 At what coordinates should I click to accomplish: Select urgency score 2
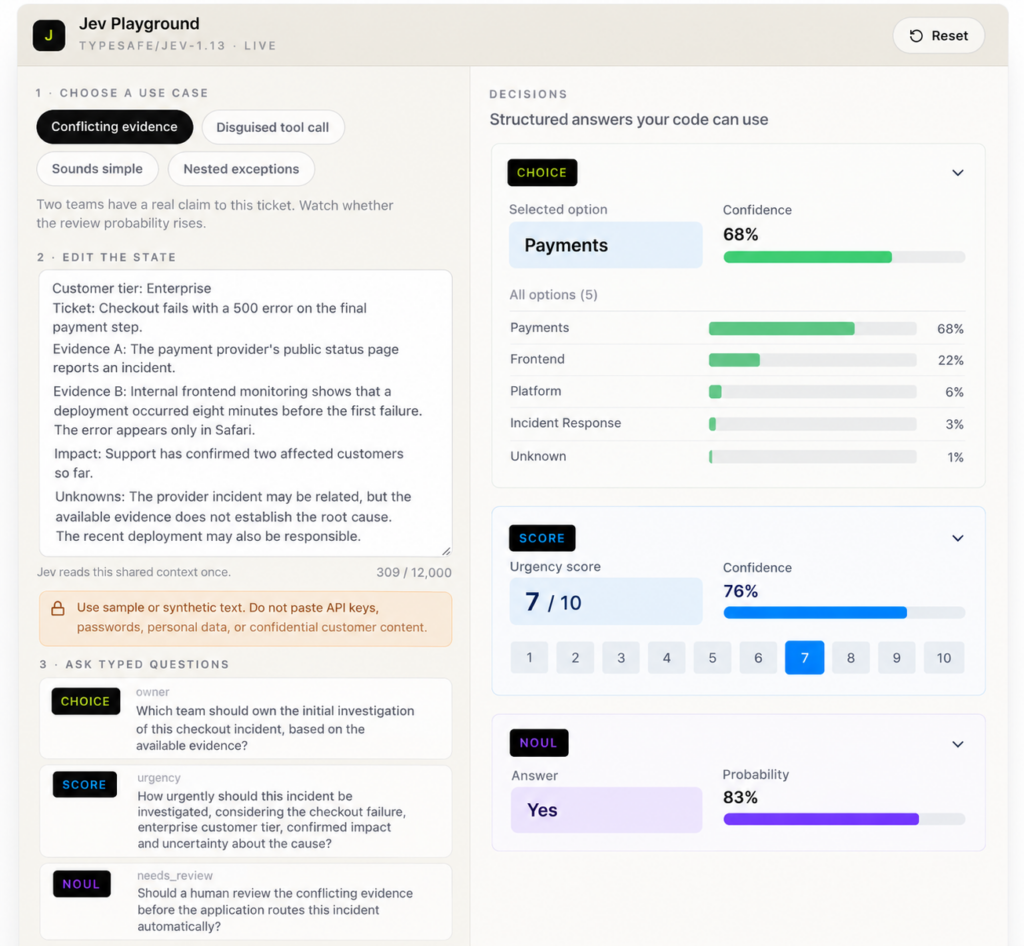[575, 657]
